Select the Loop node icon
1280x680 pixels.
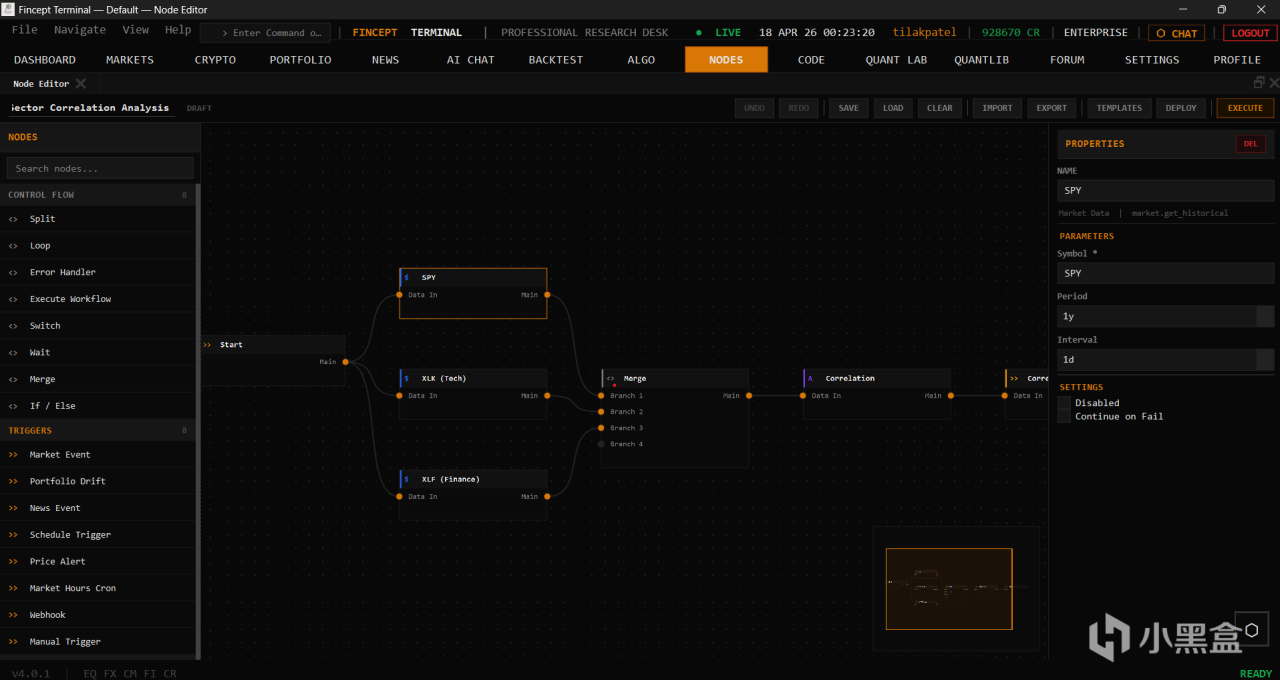(13, 246)
